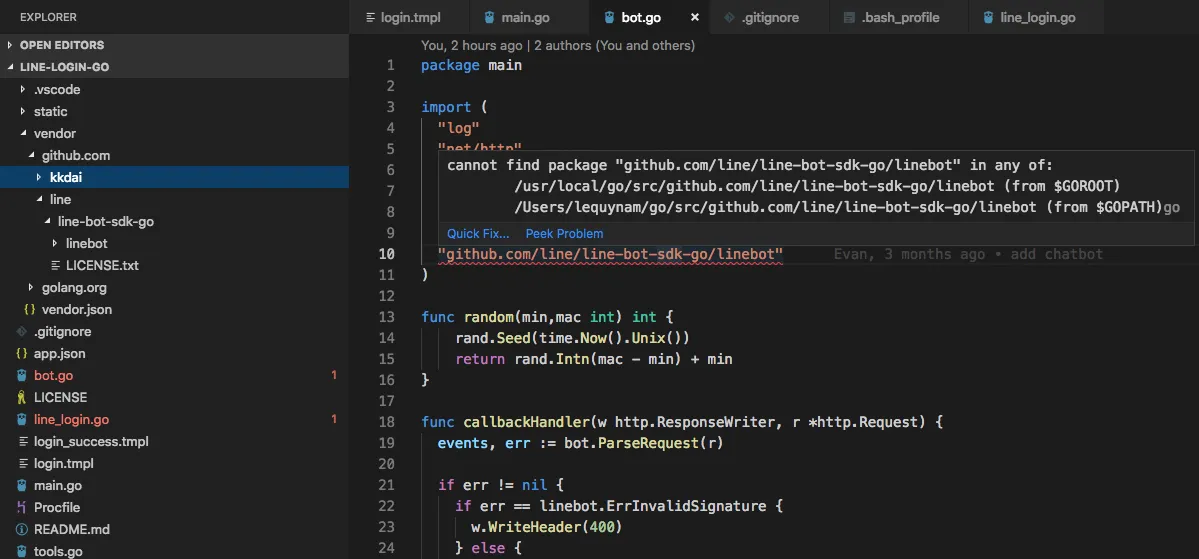The image size is (1199, 559).
Task: Click the template icon on login.tmpl tab
Action: tap(371, 18)
